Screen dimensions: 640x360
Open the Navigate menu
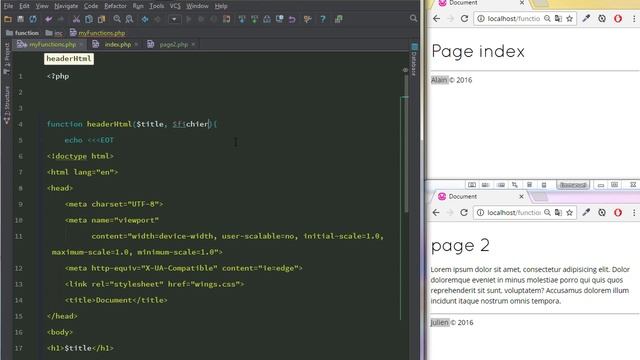(66, 6)
